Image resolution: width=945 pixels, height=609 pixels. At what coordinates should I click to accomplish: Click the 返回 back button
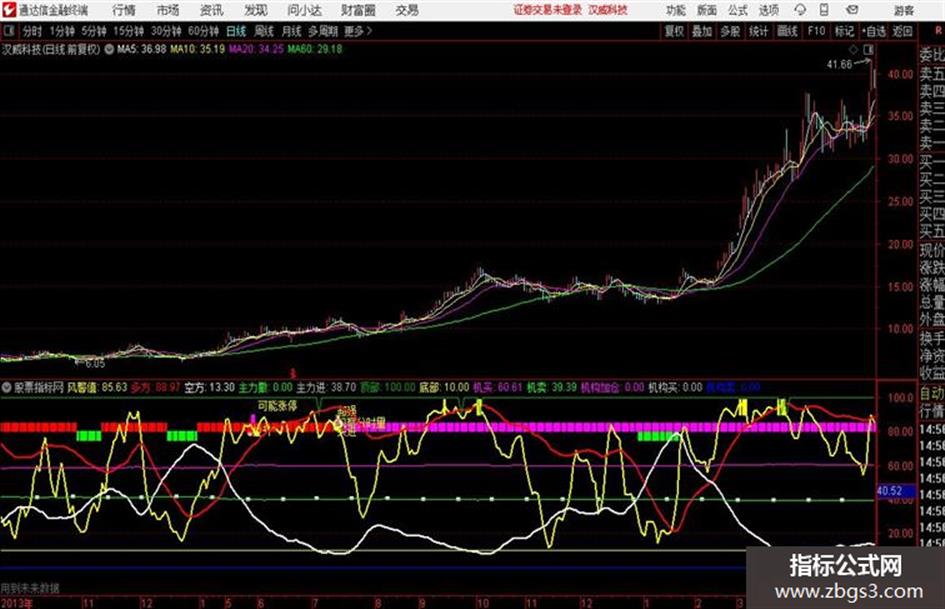(x=902, y=31)
